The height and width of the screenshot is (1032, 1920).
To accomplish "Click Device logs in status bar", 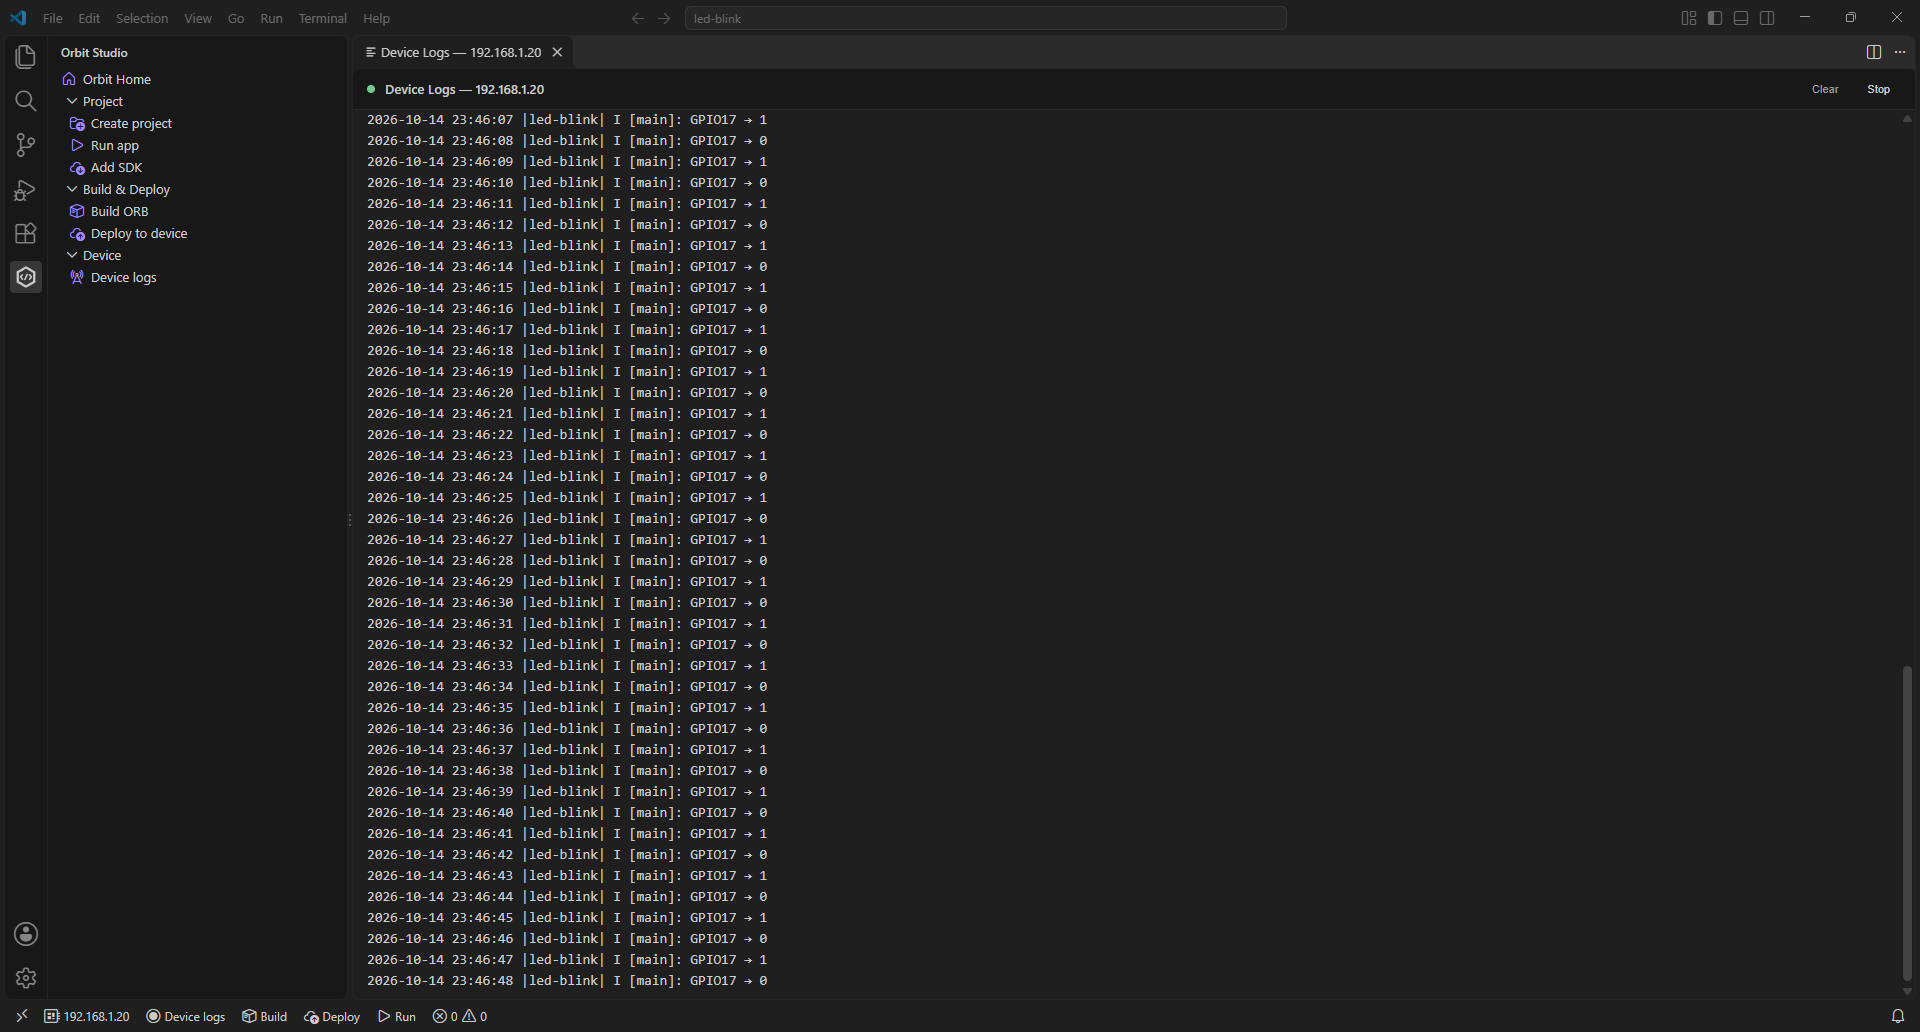I will [186, 1016].
